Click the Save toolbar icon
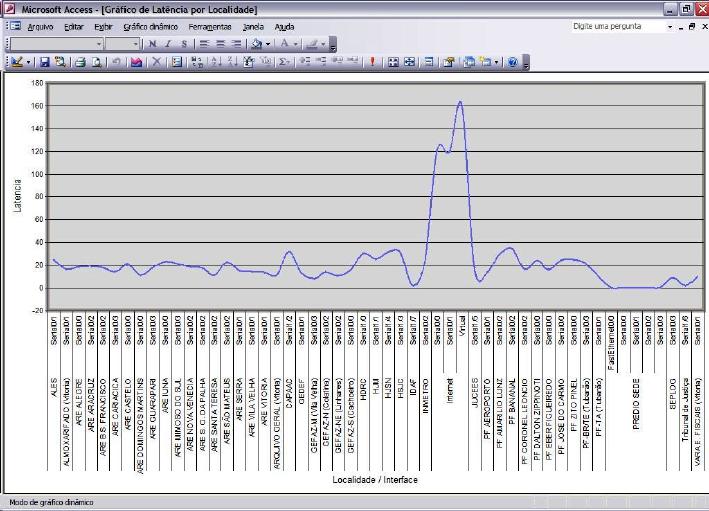Screen dimensions: 709x511 pyautogui.click(x=44, y=62)
